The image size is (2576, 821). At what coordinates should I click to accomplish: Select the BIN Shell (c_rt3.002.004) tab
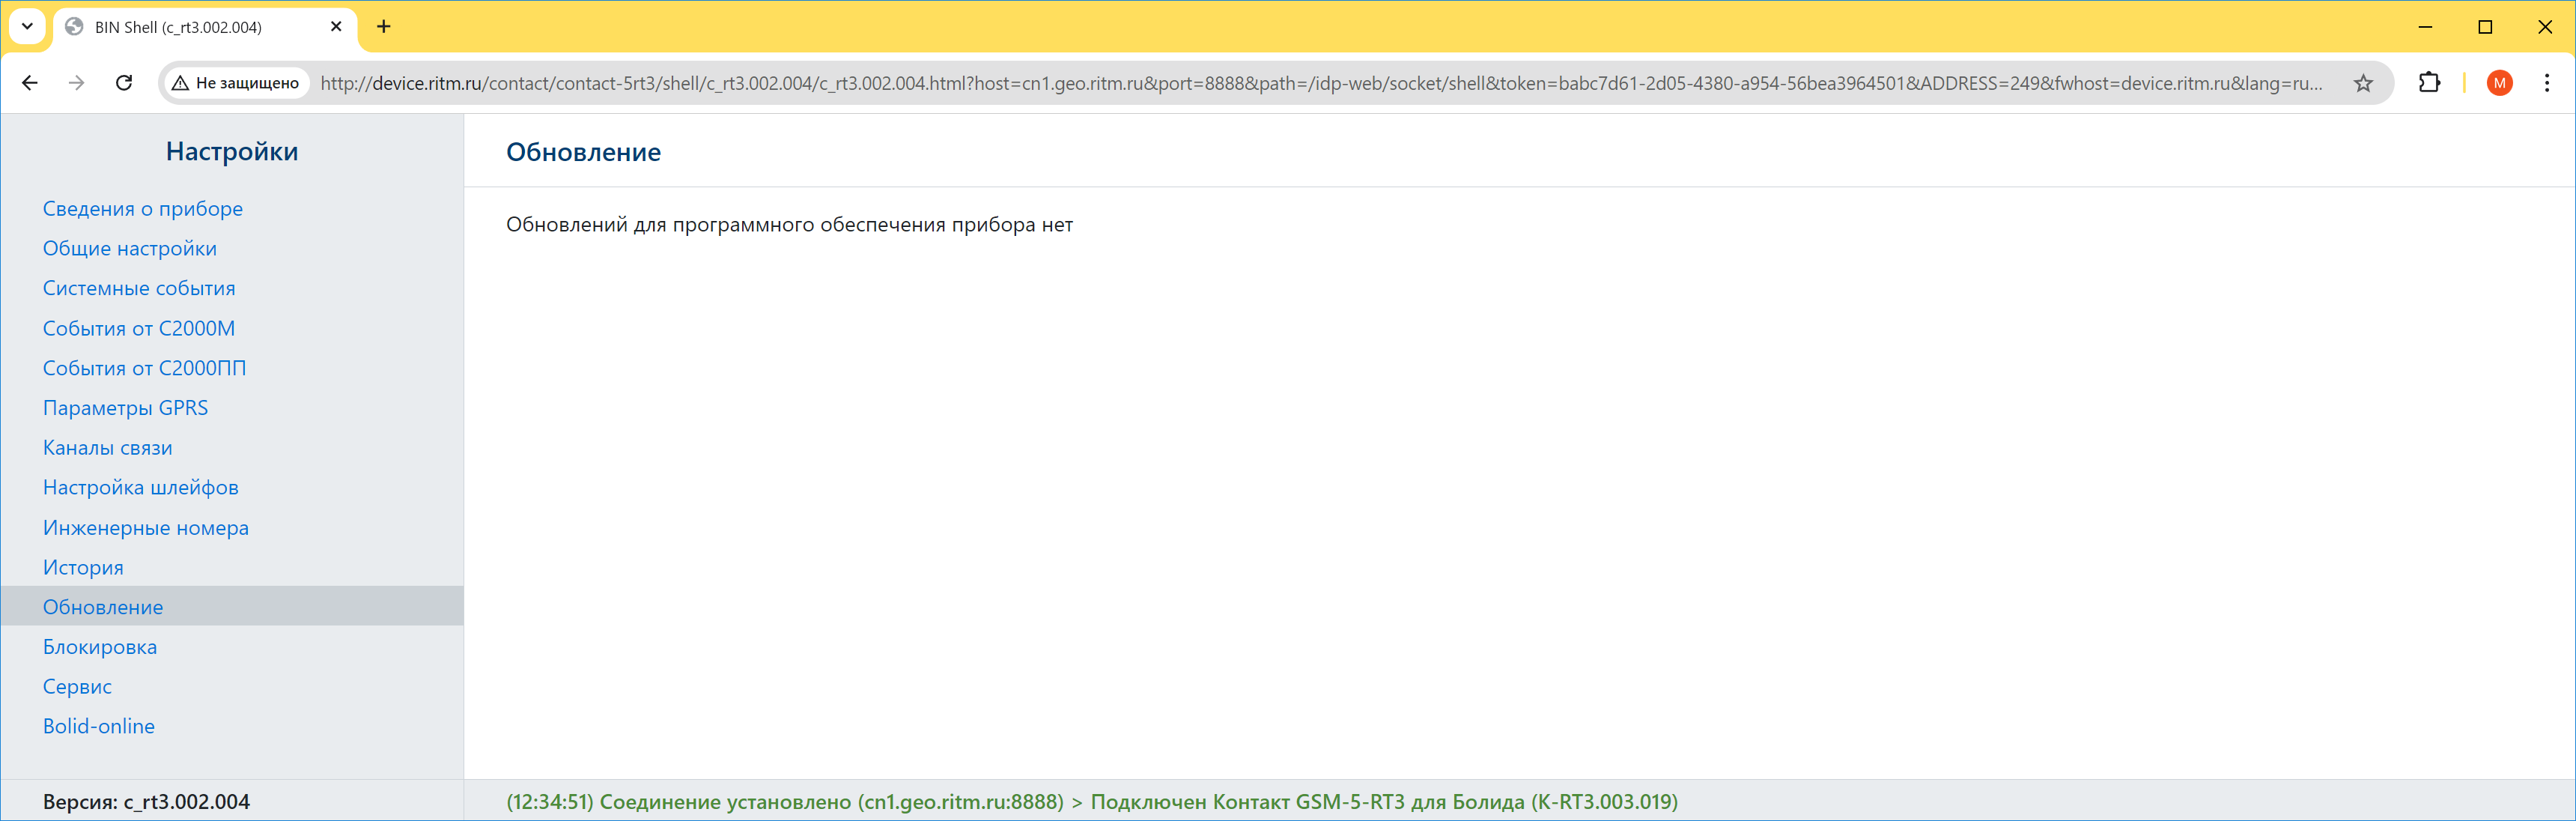click(204, 27)
